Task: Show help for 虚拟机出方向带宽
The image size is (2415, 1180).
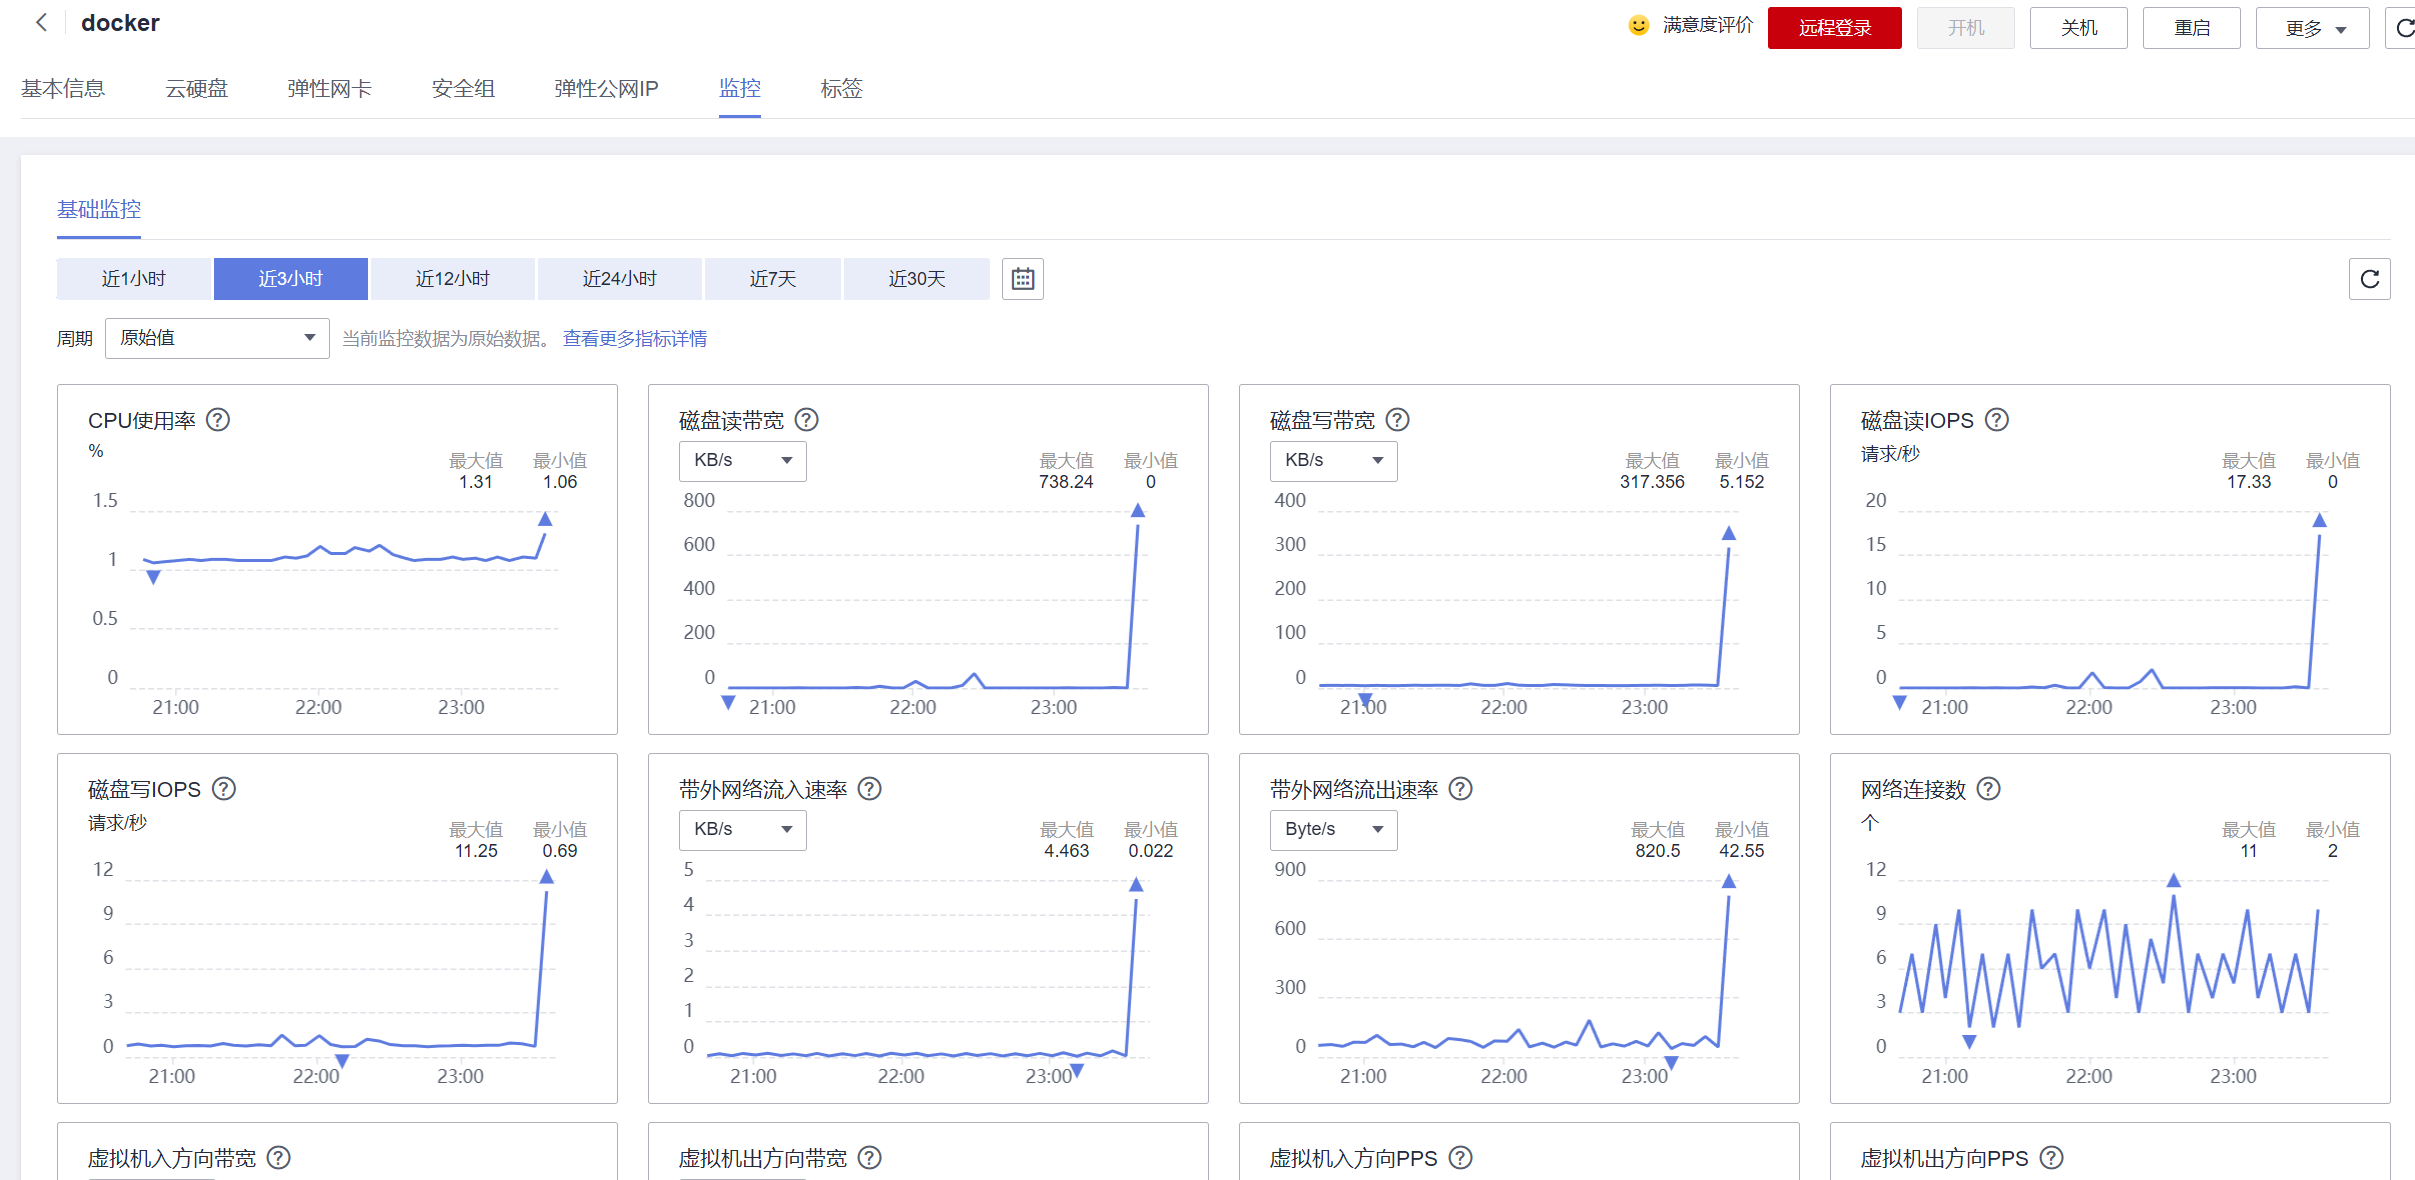Action: 870,1158
